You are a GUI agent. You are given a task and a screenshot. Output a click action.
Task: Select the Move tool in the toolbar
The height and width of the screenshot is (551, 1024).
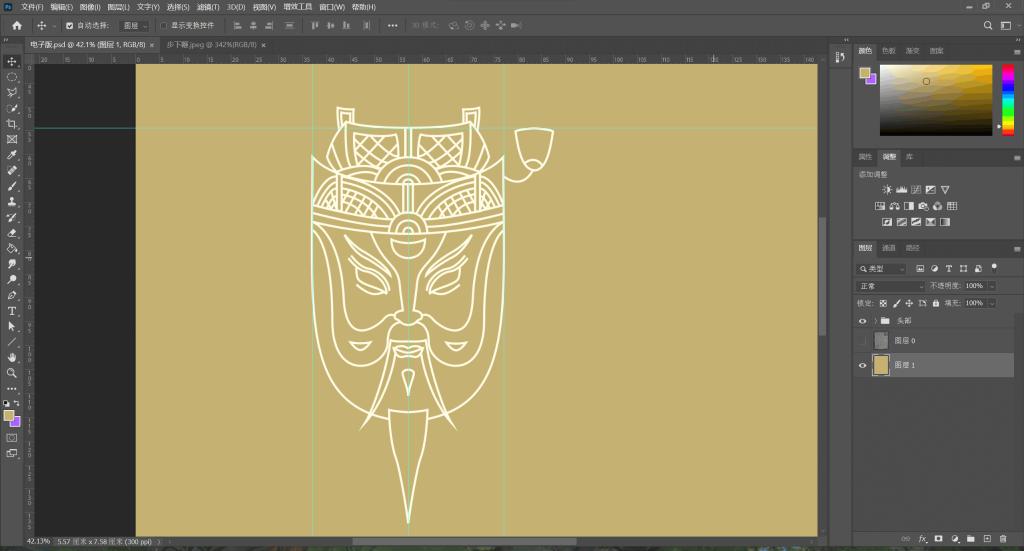[12, 61]
